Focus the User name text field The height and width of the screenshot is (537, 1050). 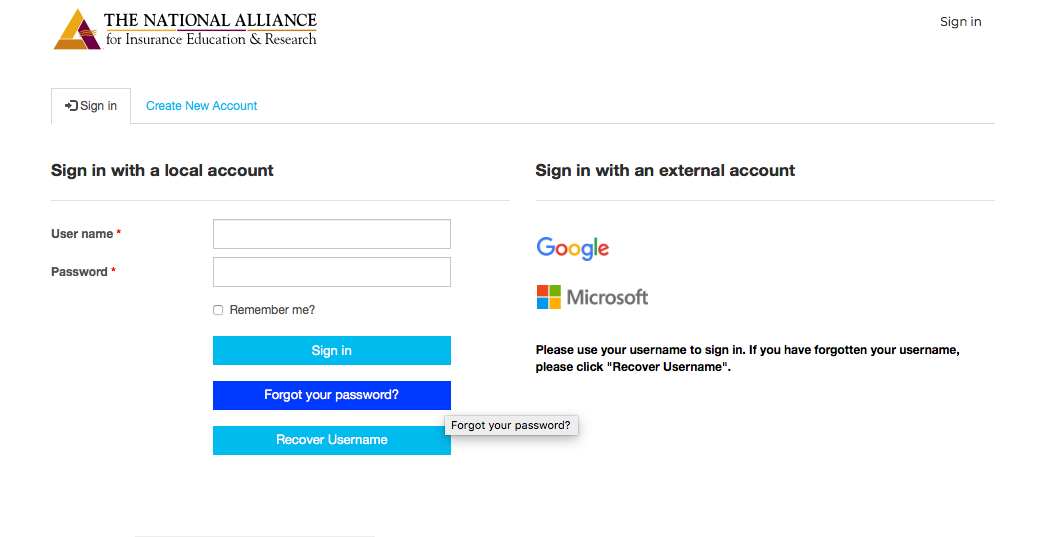(x=331, y=234)
